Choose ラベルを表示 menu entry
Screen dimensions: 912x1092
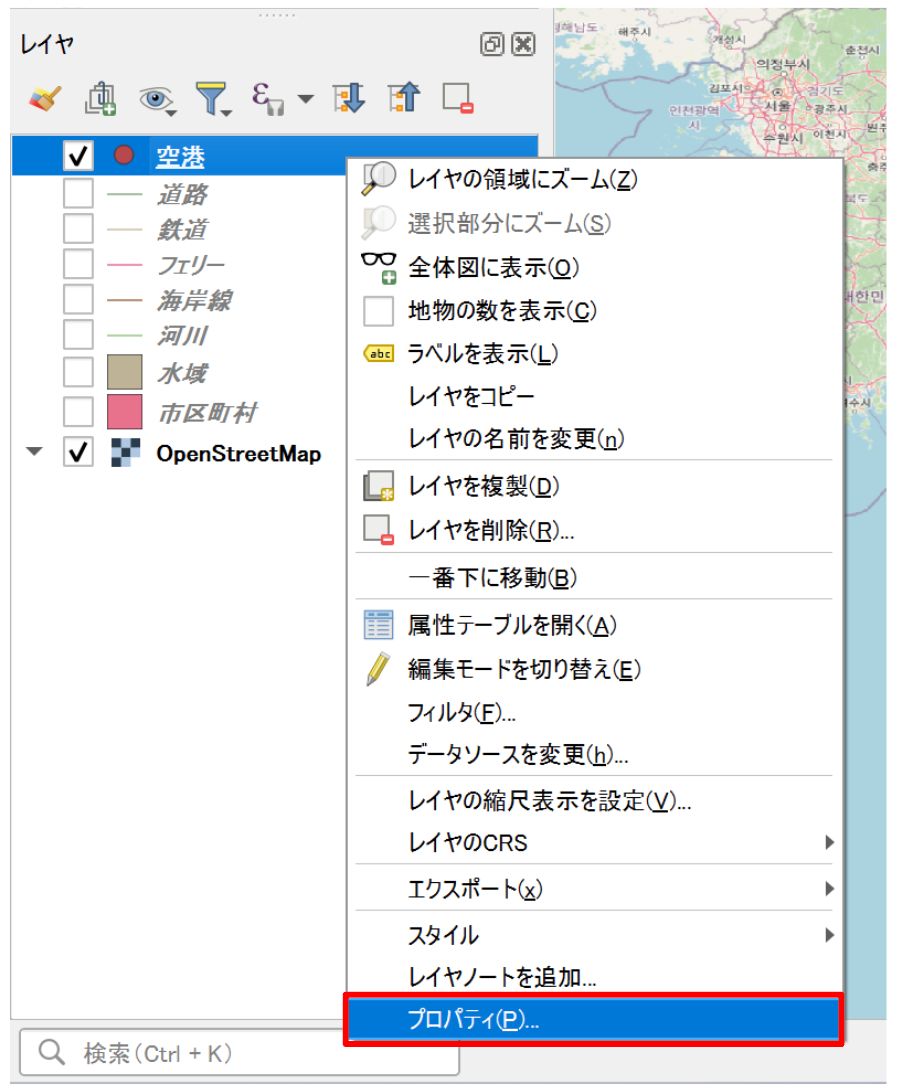(595, 354)
